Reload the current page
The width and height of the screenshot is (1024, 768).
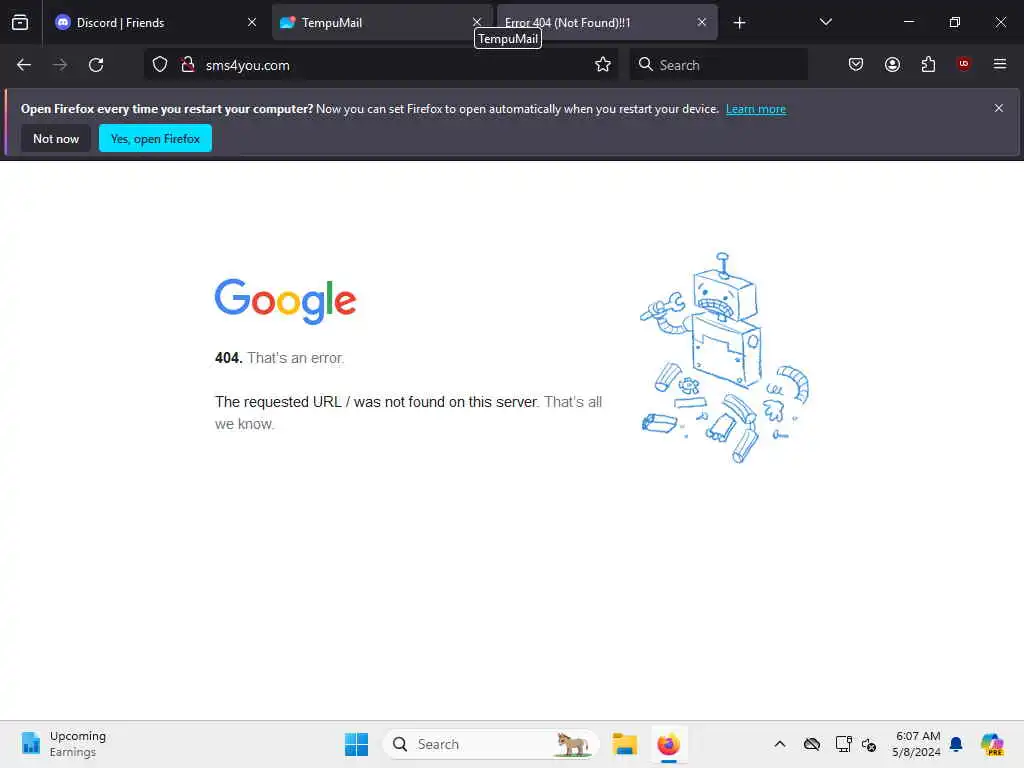point(96,65)
